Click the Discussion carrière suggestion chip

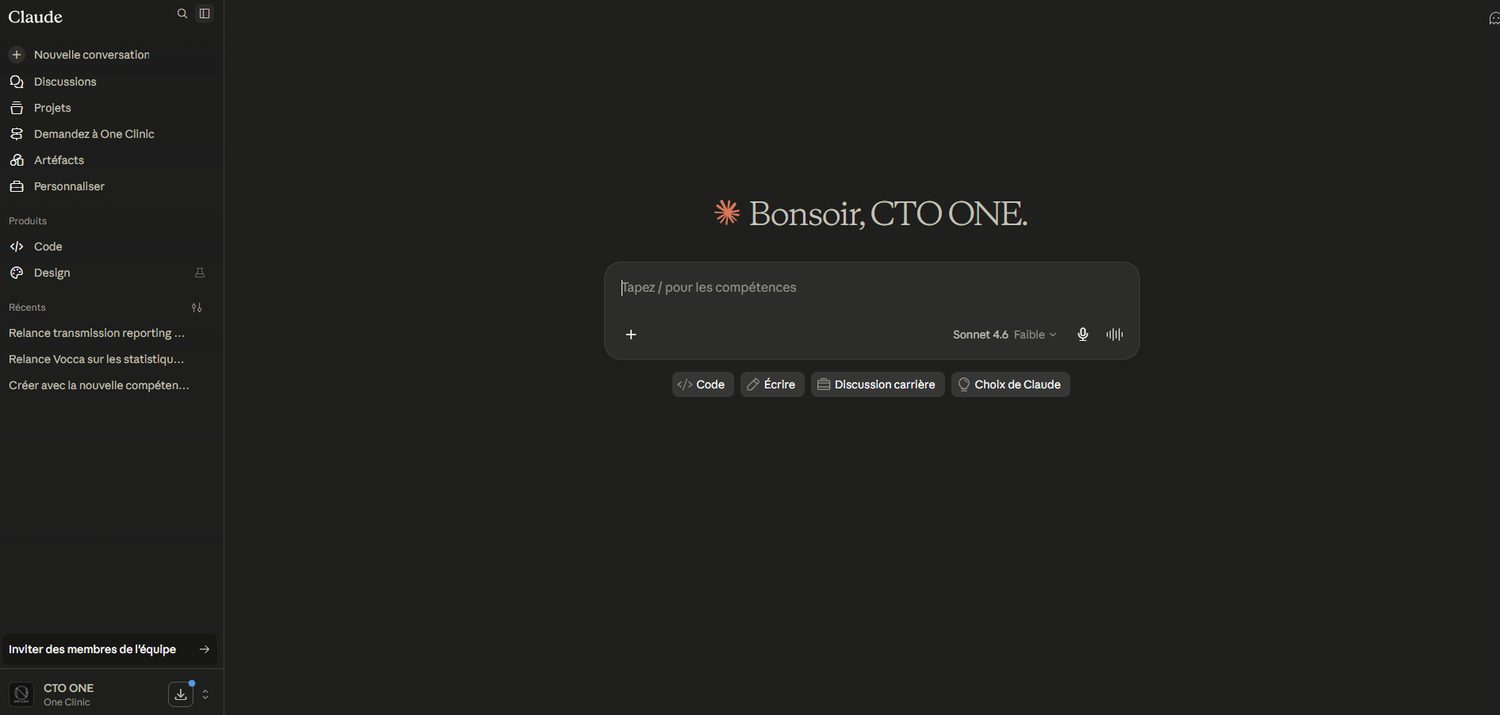point(877,384)
